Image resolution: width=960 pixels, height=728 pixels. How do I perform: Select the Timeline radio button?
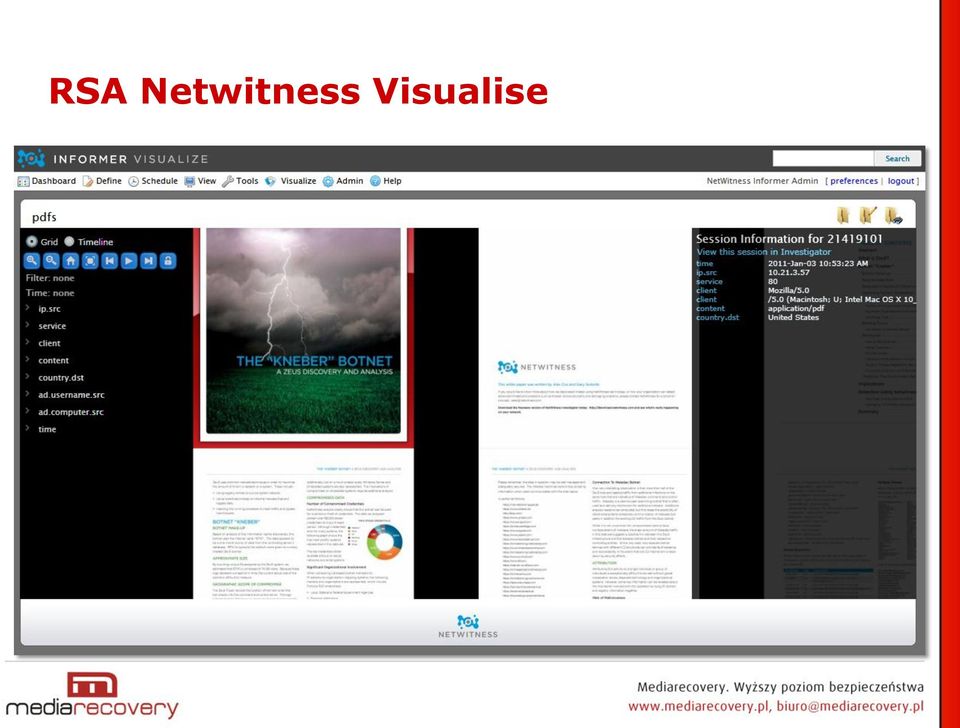click(x=69, y=241)
